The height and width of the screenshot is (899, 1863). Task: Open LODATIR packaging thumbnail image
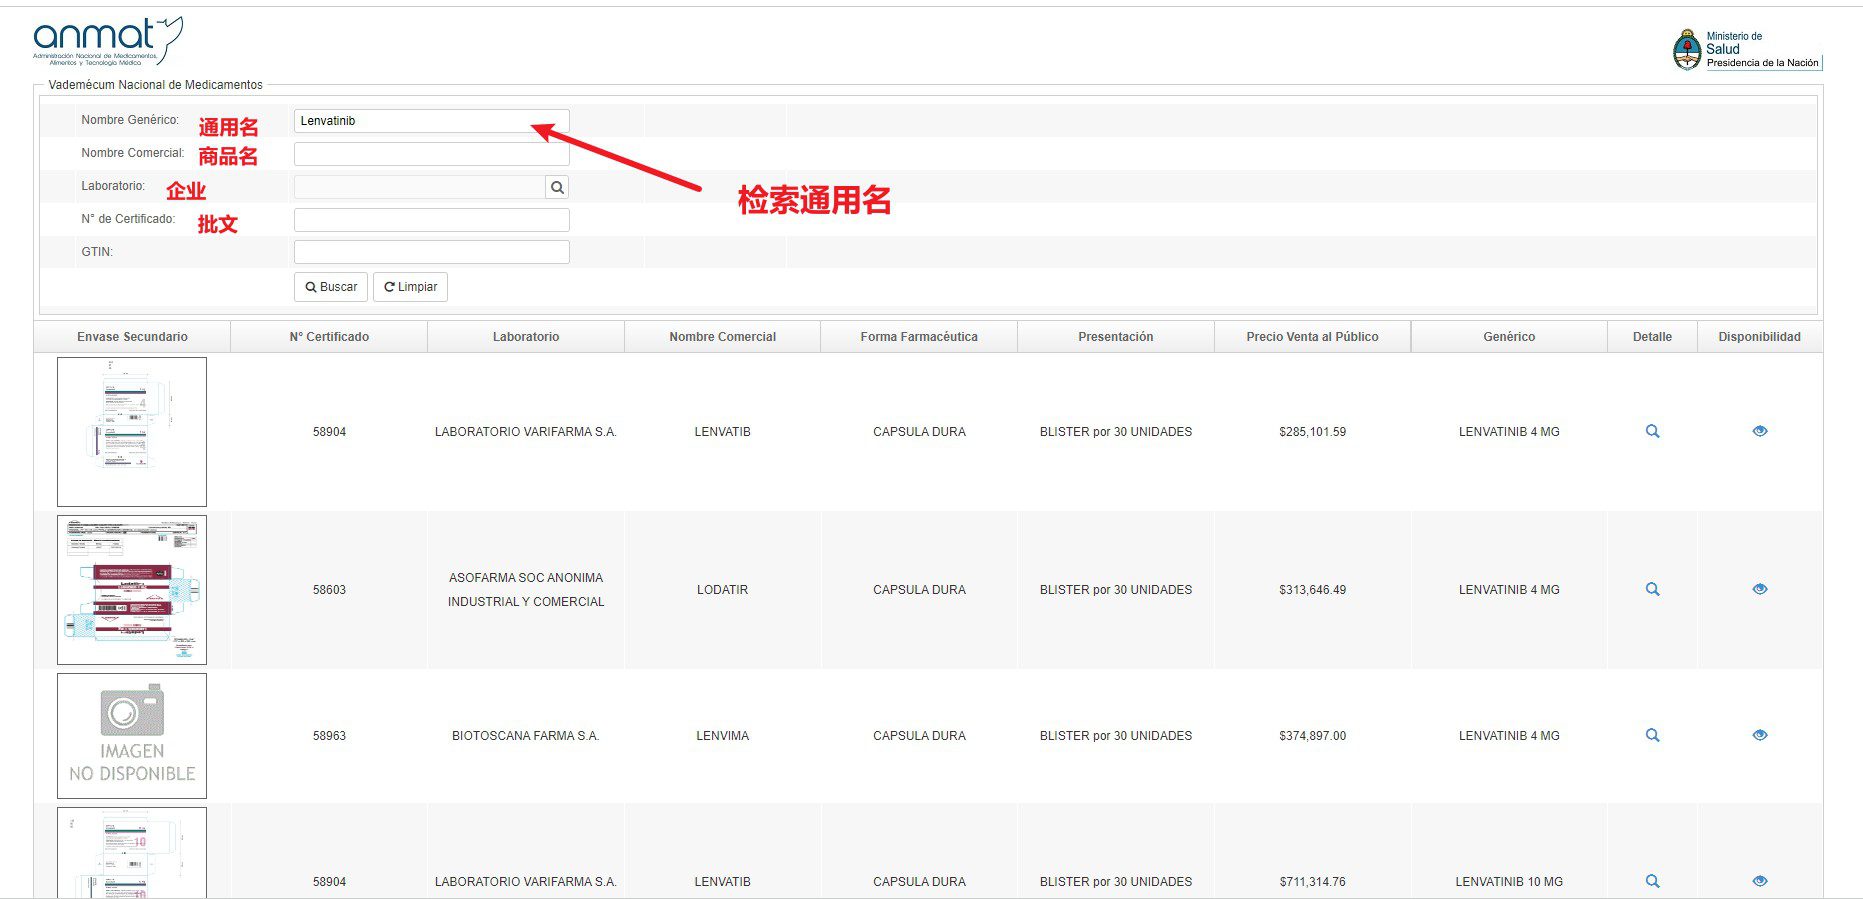pos(132,590)
